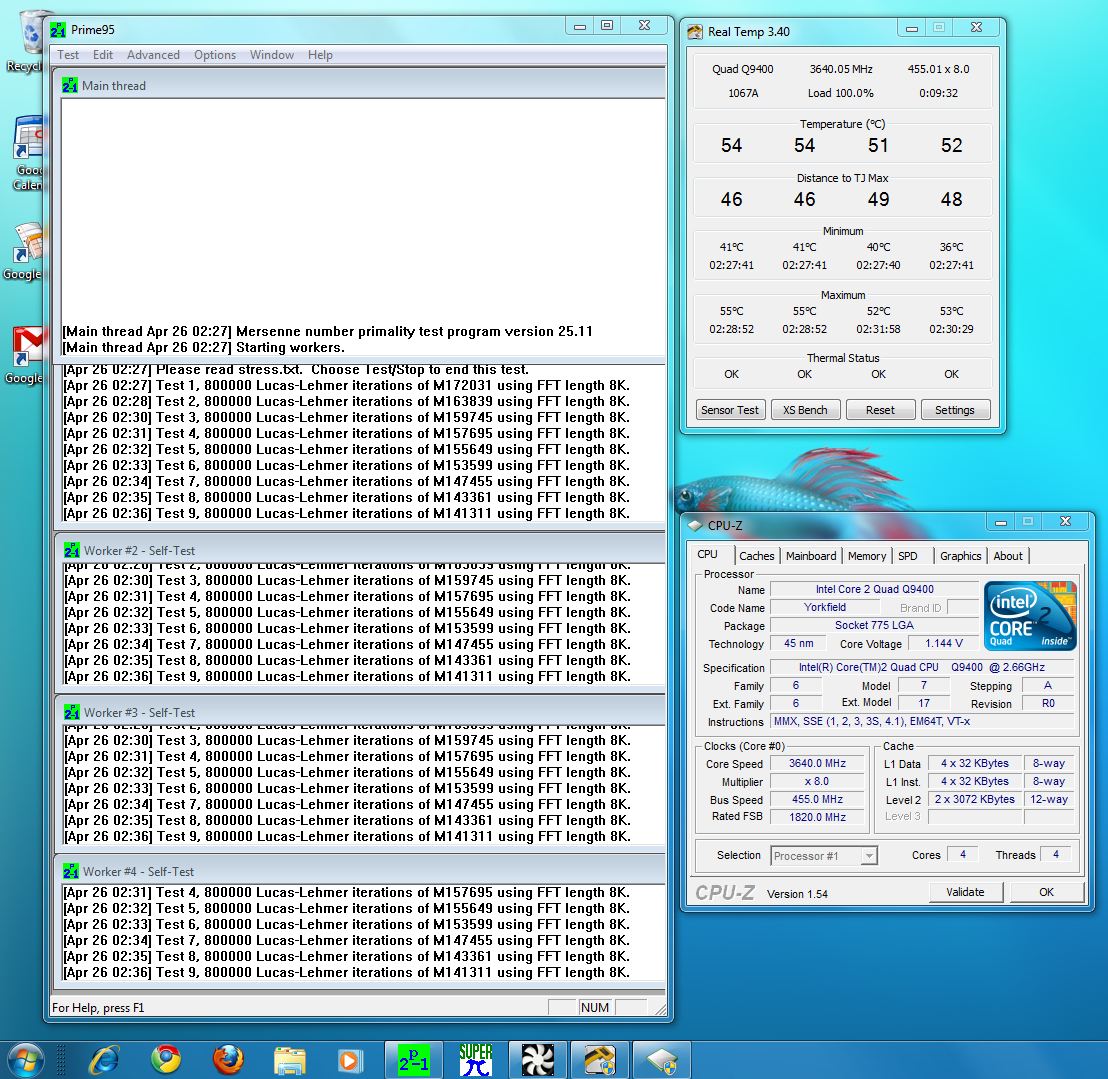Click the Worker #4 Self-Test window icon
This screenshot has width=1108, height=1079.
click(71, 871)
